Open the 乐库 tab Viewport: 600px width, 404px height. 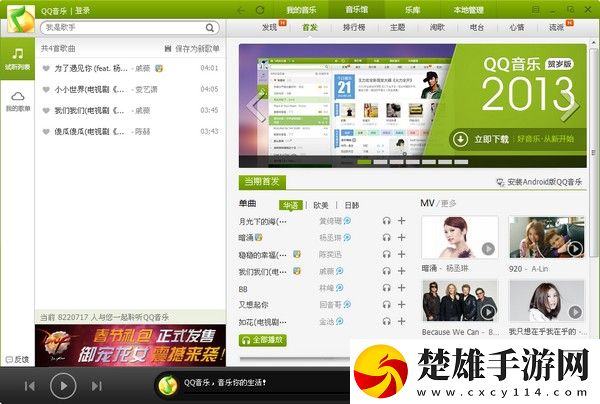click(412, 10)
